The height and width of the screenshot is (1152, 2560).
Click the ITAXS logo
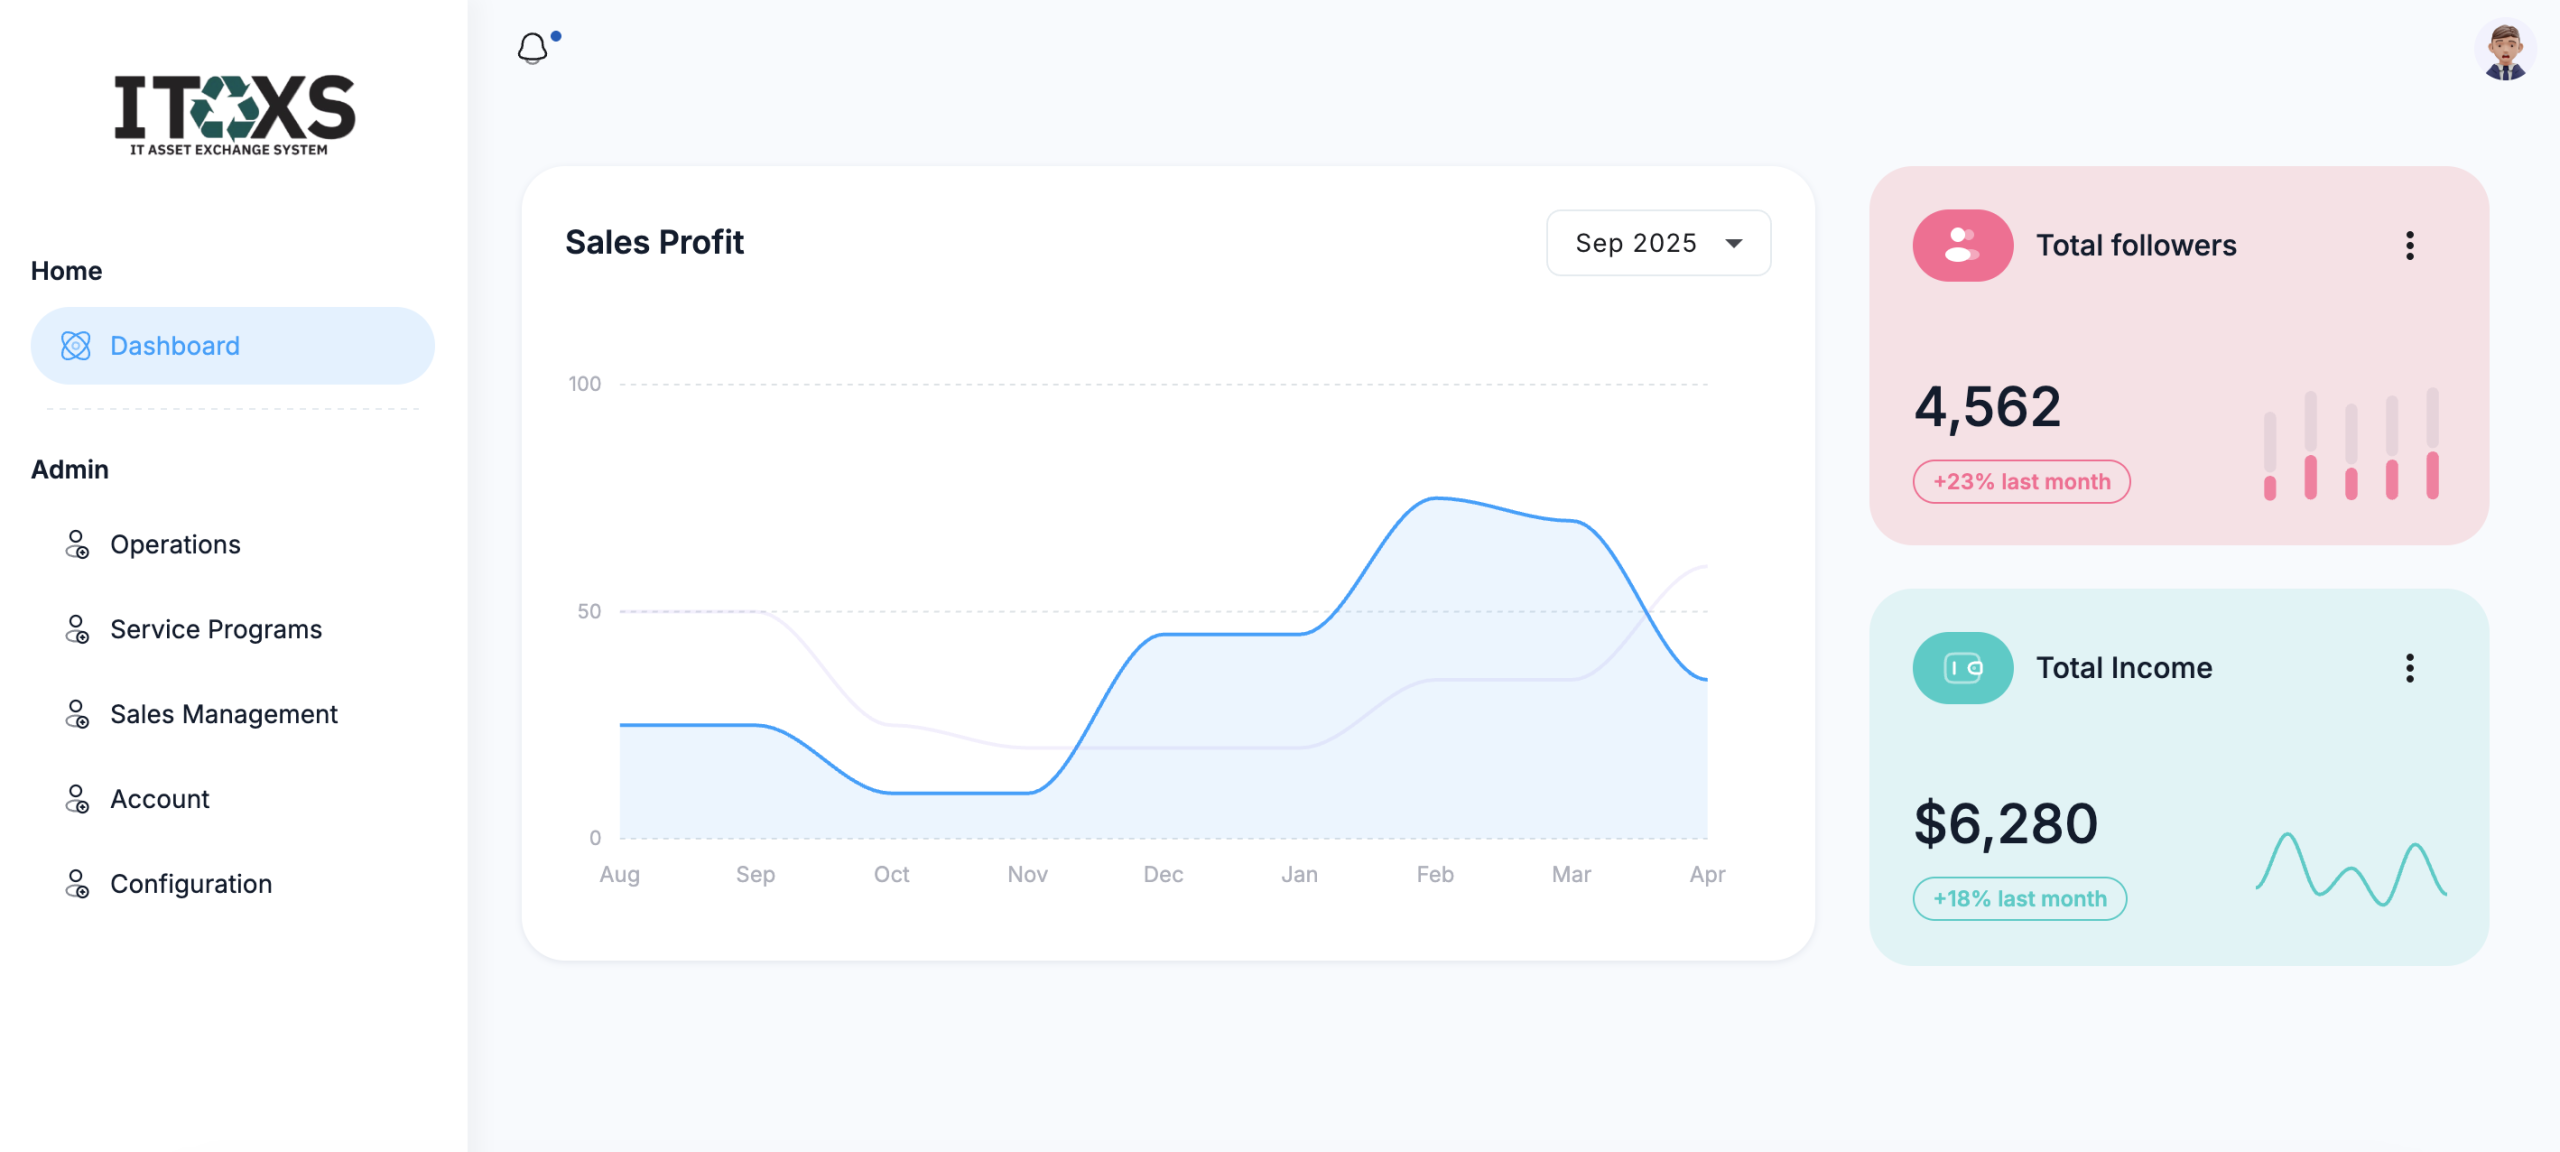click(x=234, y=114)
